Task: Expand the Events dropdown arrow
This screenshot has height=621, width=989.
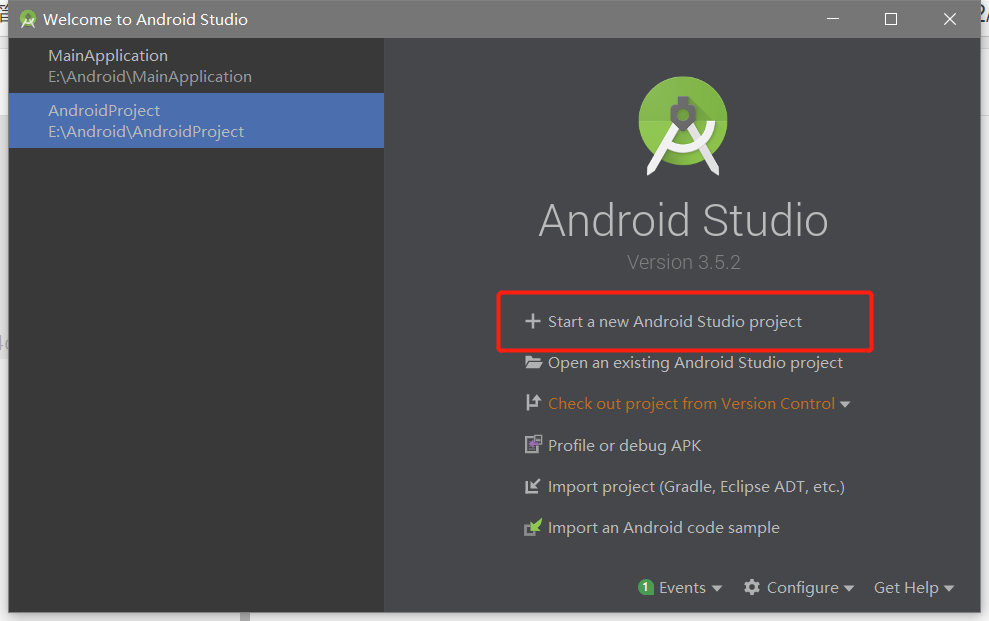Action: pyautogui.click(x=717, y=588)
